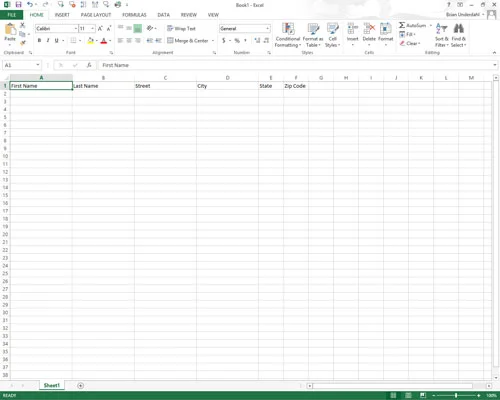Click the Format as Table icon
The height and width of the screenshot is (400, 500).
pyautogui.click(x=313, y=29)
